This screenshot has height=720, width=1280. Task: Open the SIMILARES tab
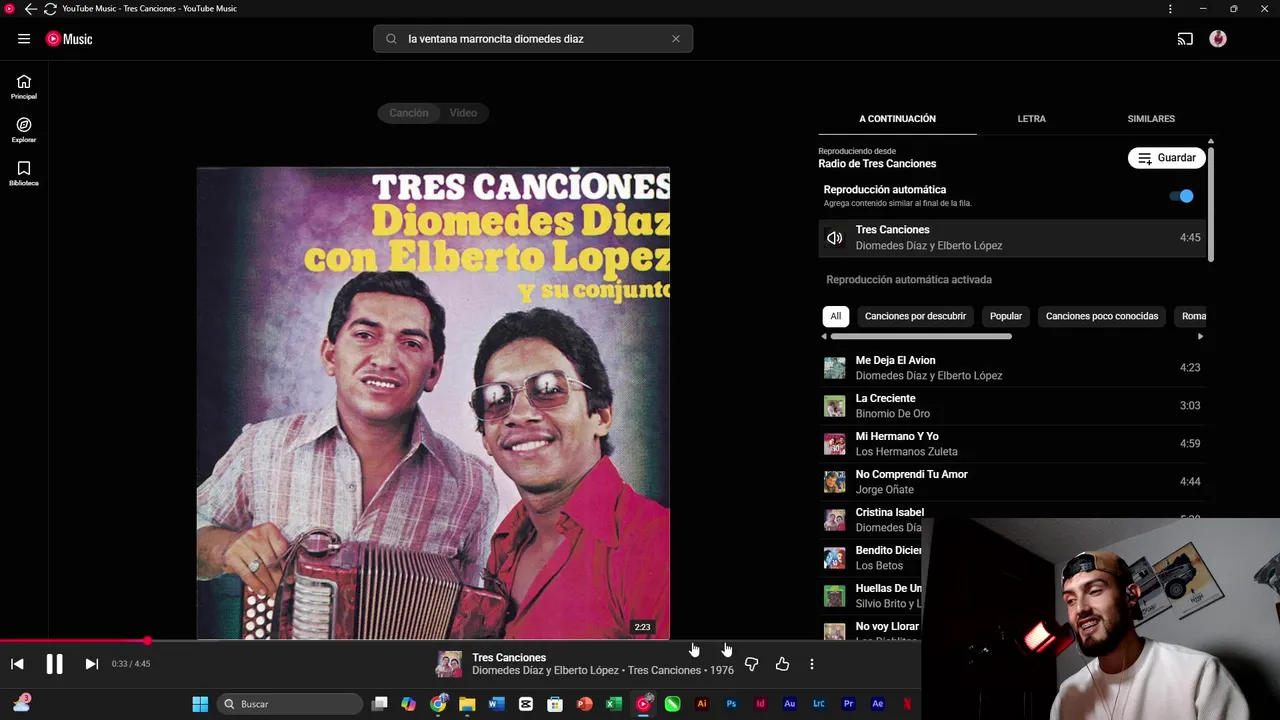[1151, 119]
